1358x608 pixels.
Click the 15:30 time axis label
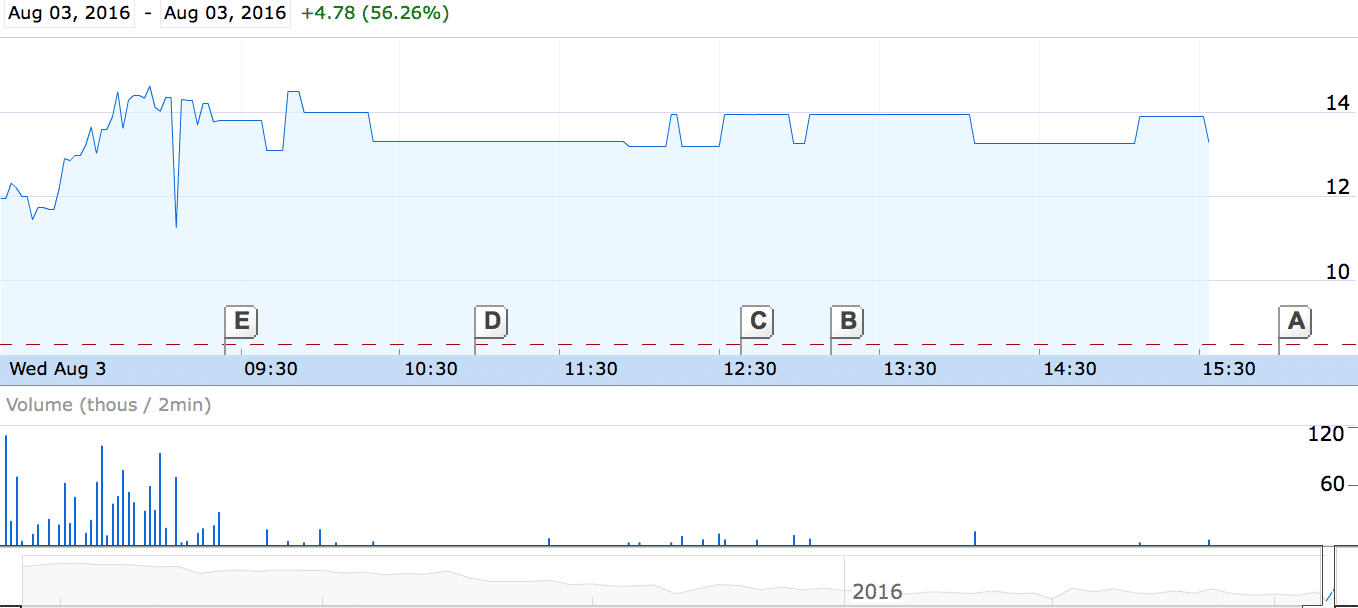tap(1229, 369)
